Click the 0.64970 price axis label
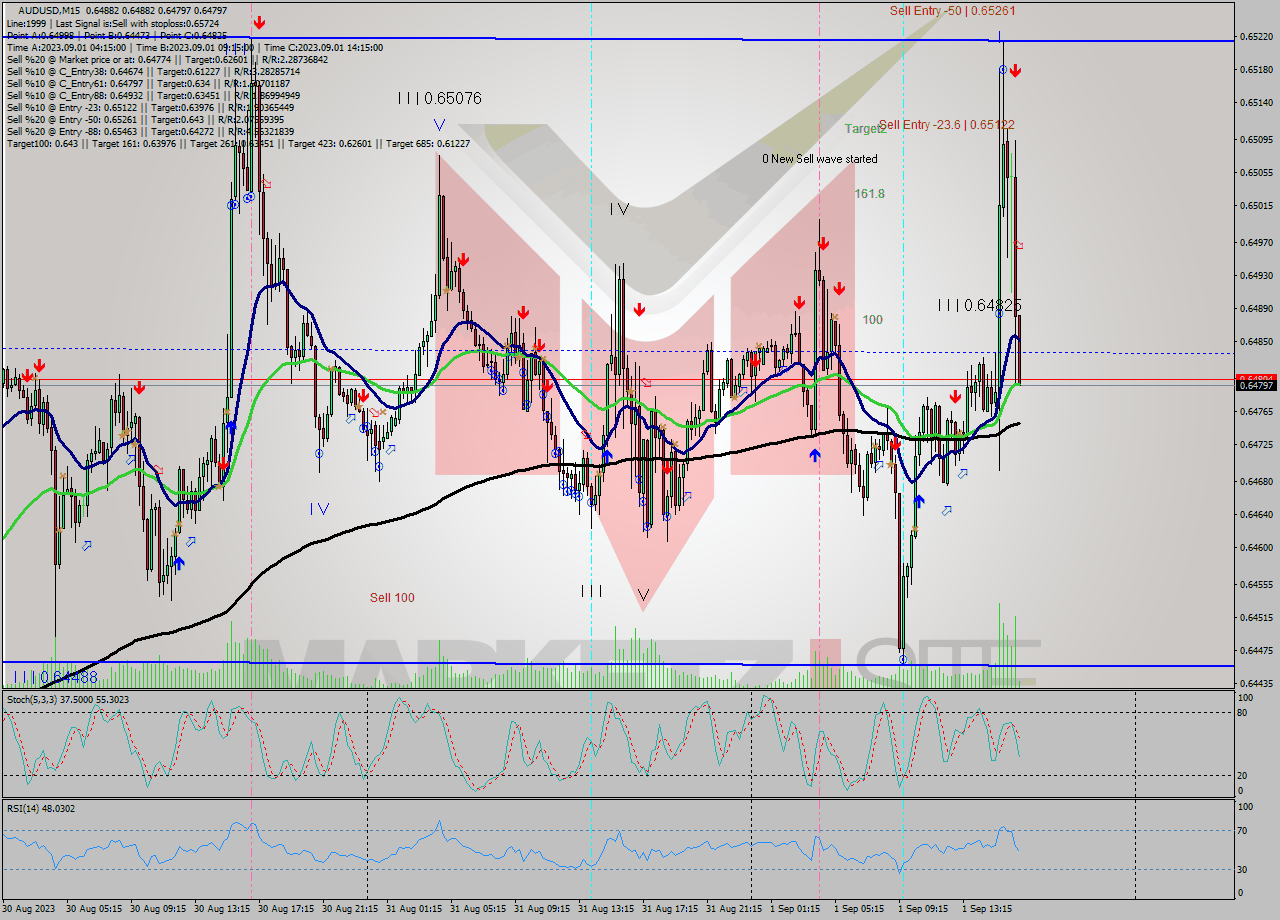1280x920 pixels. 1256,243
